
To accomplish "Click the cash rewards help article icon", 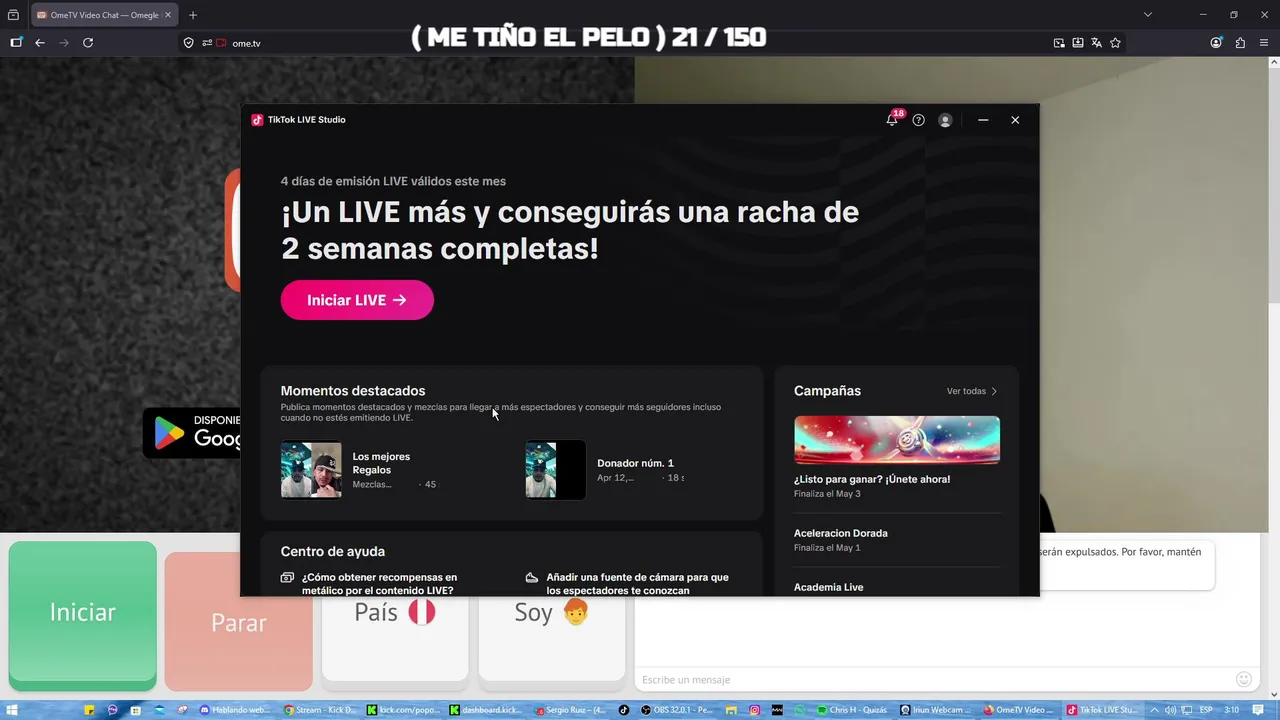I will tap(287, 578).
